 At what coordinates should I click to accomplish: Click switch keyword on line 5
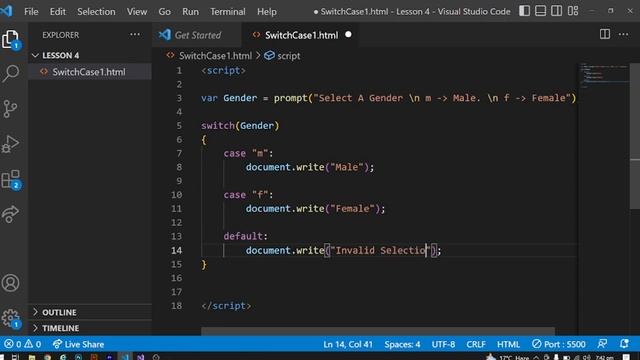[218, 126]
